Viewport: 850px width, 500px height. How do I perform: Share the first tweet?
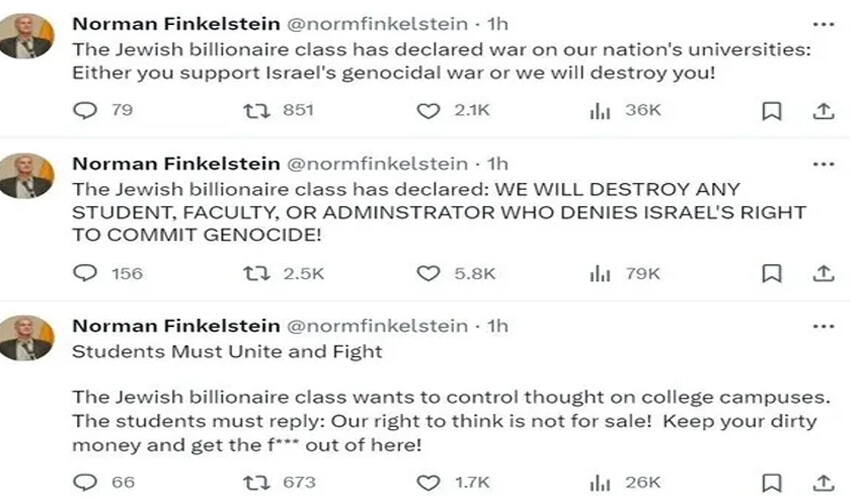(x=823, y=110)
